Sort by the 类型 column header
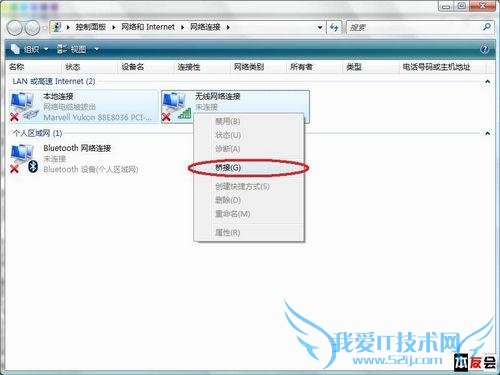 click(371, 67)
